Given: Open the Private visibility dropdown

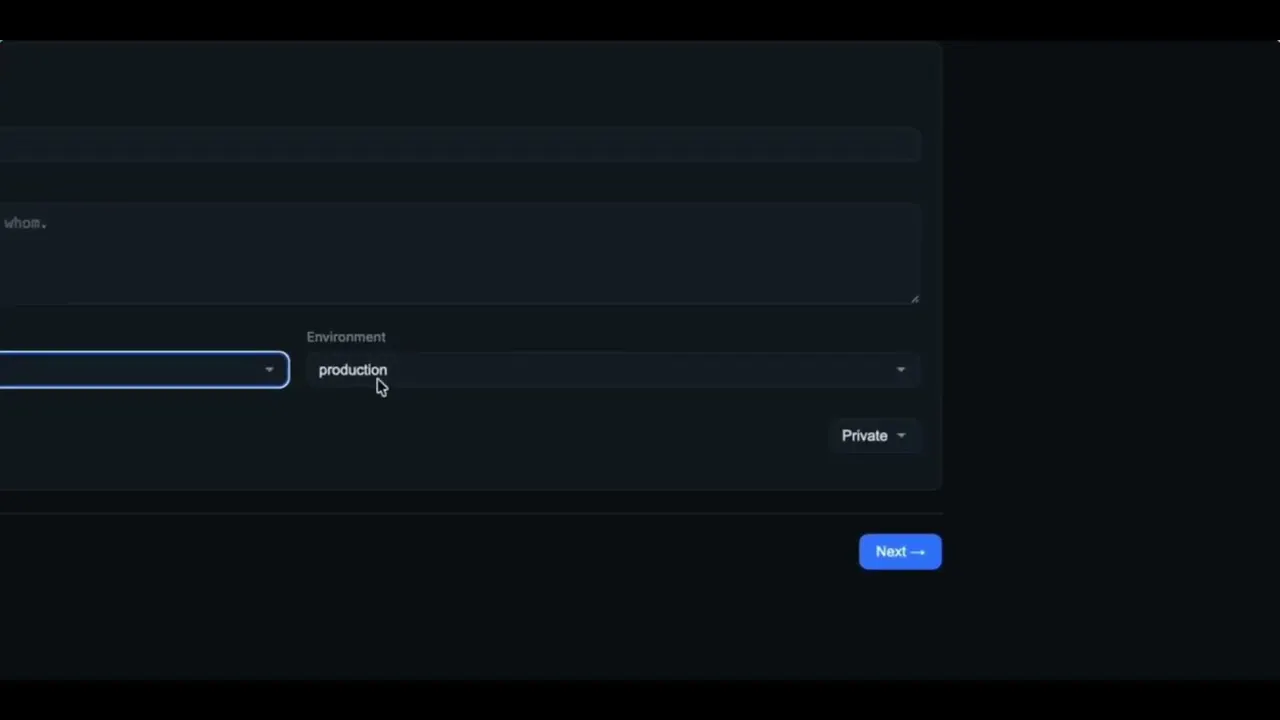Looking at the screenshot, I should coord(873,436).
